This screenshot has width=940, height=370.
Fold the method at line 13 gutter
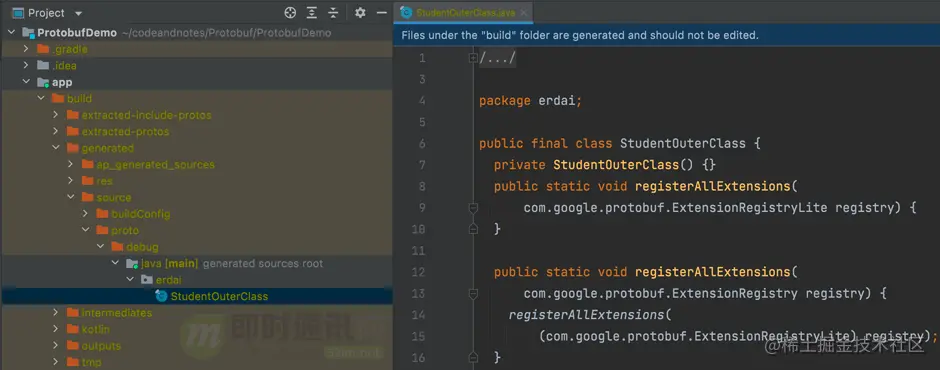point(472,293)
